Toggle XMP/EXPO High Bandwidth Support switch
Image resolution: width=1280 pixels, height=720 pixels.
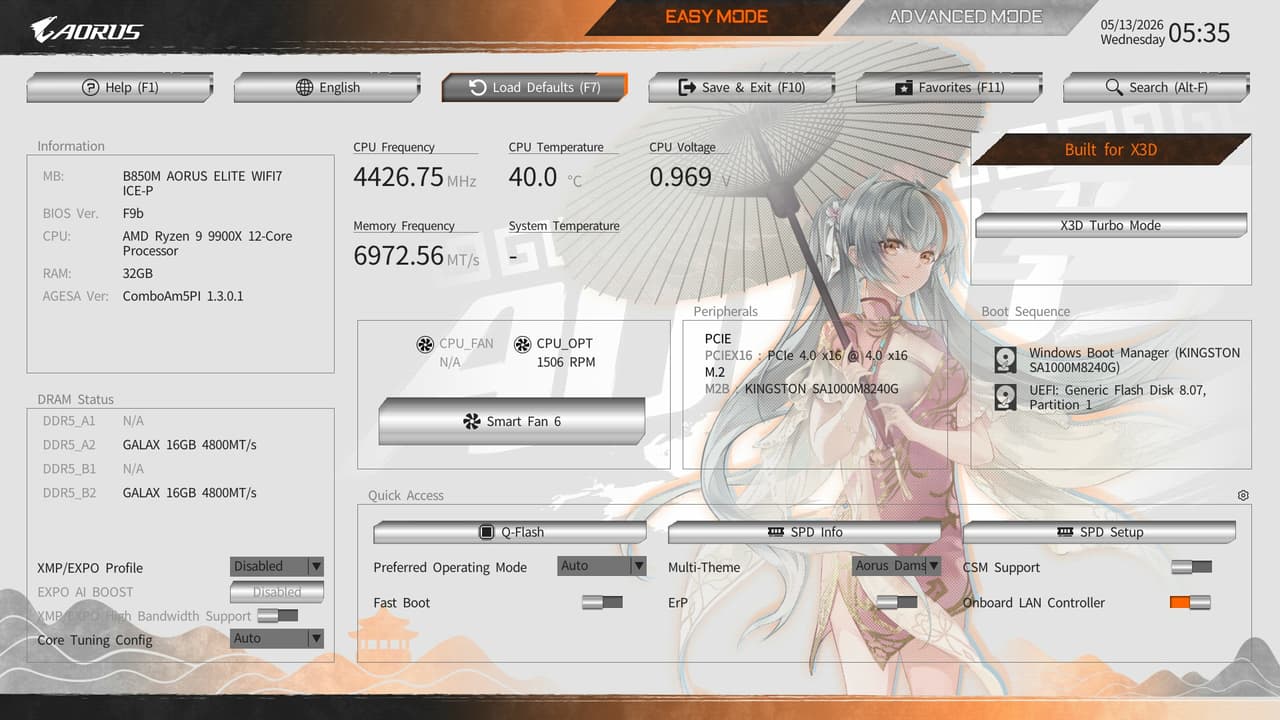click(x=277, y=616)
